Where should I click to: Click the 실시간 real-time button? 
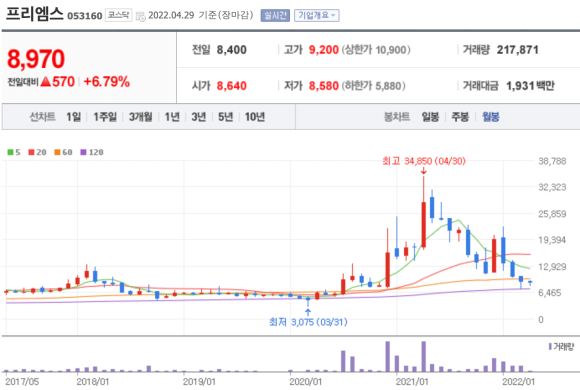click(275, 16)
